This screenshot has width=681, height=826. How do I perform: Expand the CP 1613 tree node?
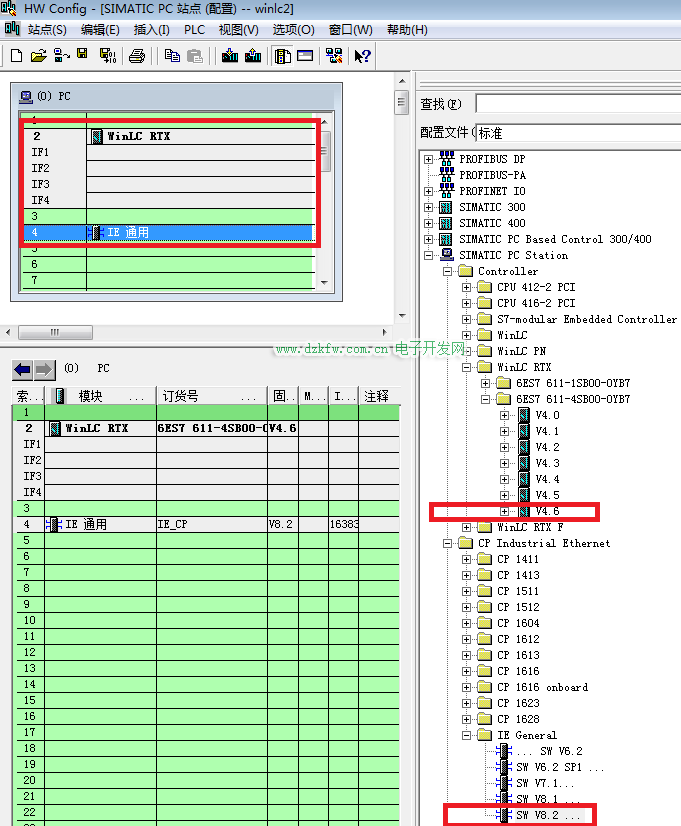467,655
